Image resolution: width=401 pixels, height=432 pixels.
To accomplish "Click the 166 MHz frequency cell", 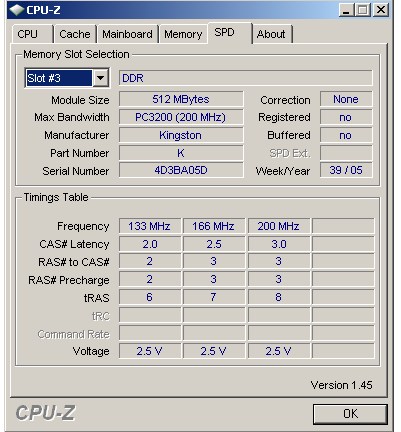I will point(214,226).
